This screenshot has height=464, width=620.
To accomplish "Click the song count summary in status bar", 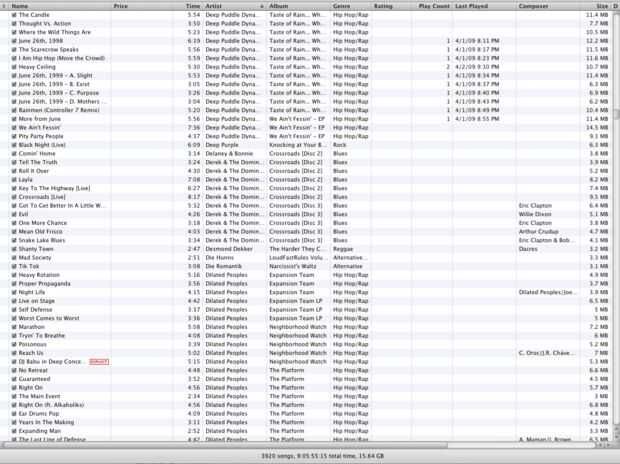I will tap(322, 456).
